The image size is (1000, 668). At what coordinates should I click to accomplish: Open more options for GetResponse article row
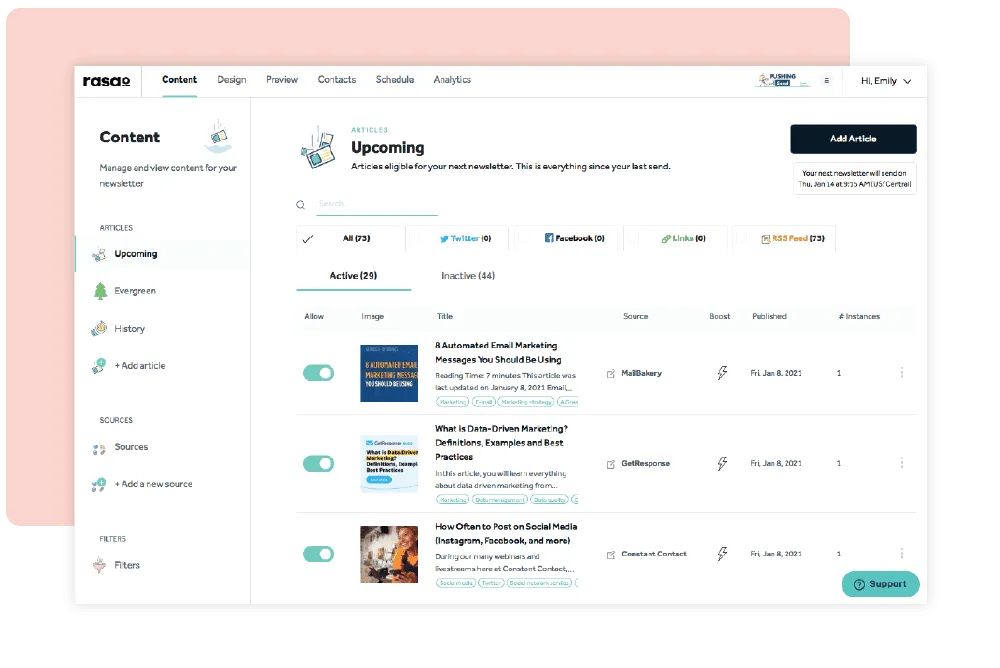coord(902,463)
